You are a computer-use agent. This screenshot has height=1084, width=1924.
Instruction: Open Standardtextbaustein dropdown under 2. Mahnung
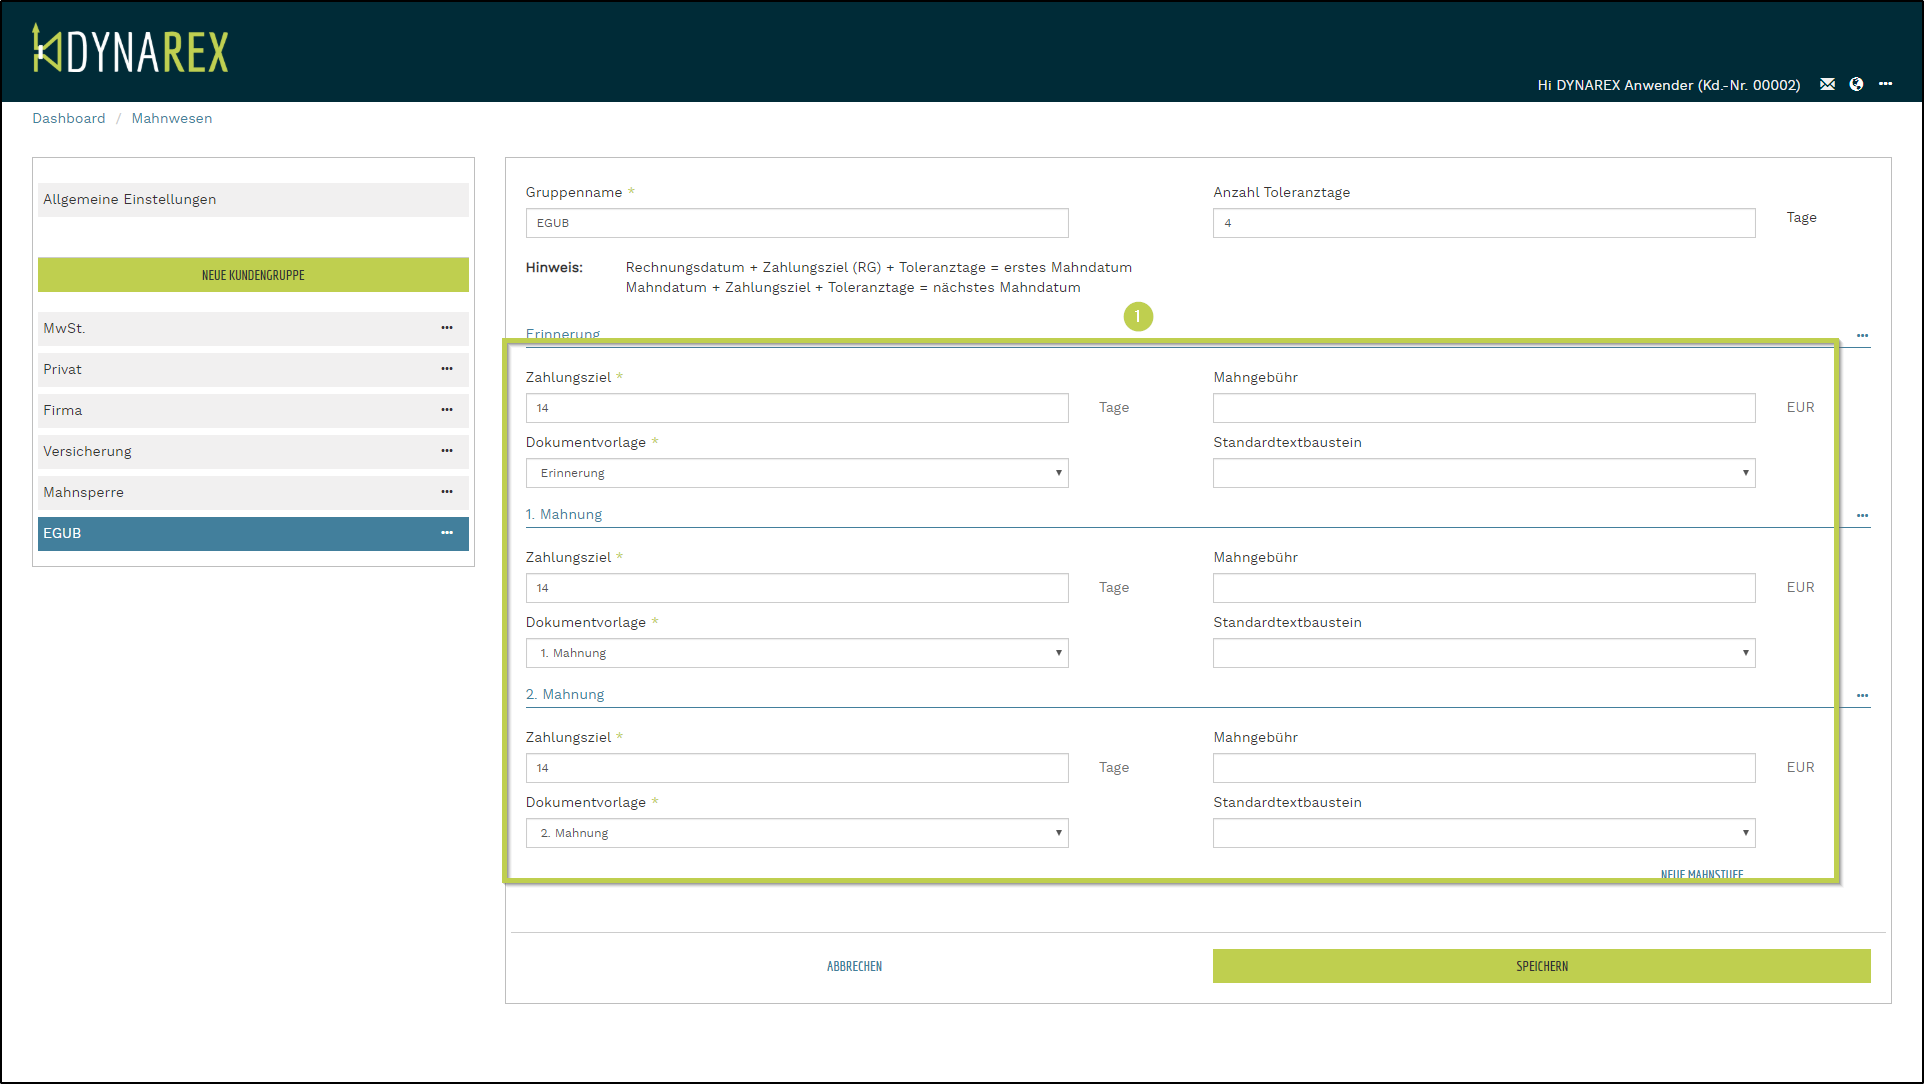[1484, 833]
